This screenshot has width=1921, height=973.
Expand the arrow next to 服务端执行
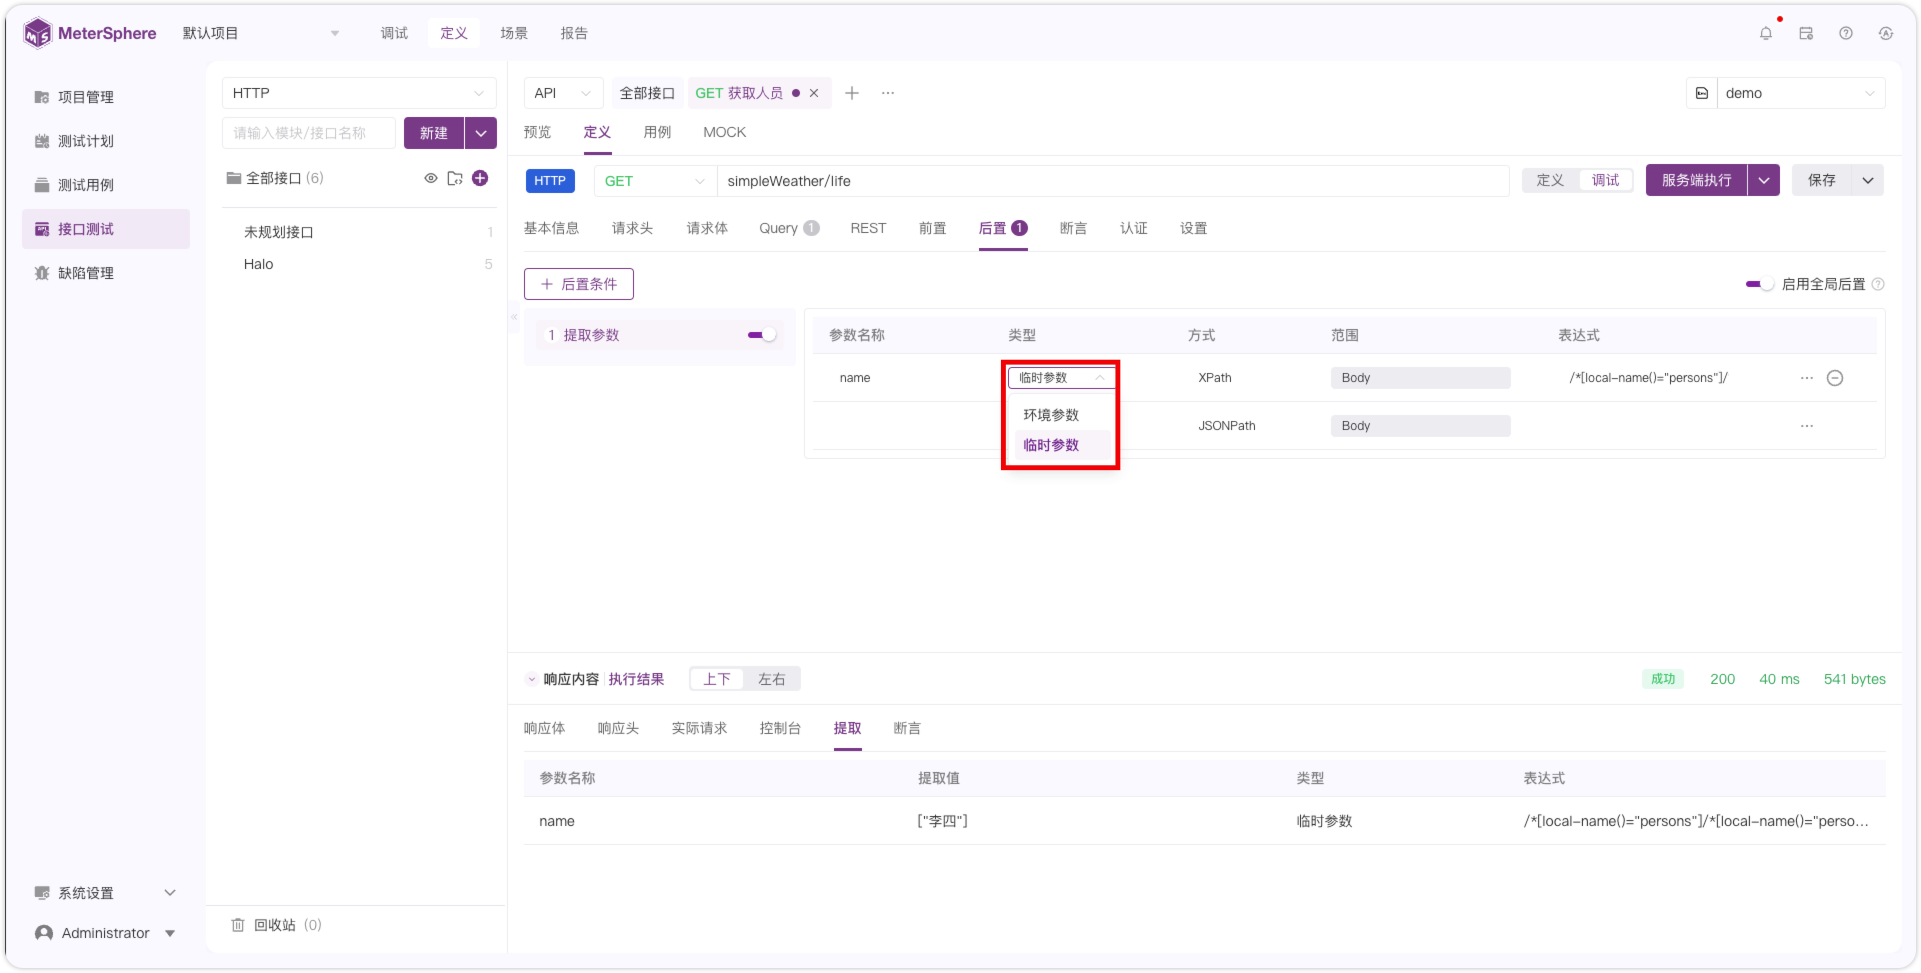[x=1764, y=180]
